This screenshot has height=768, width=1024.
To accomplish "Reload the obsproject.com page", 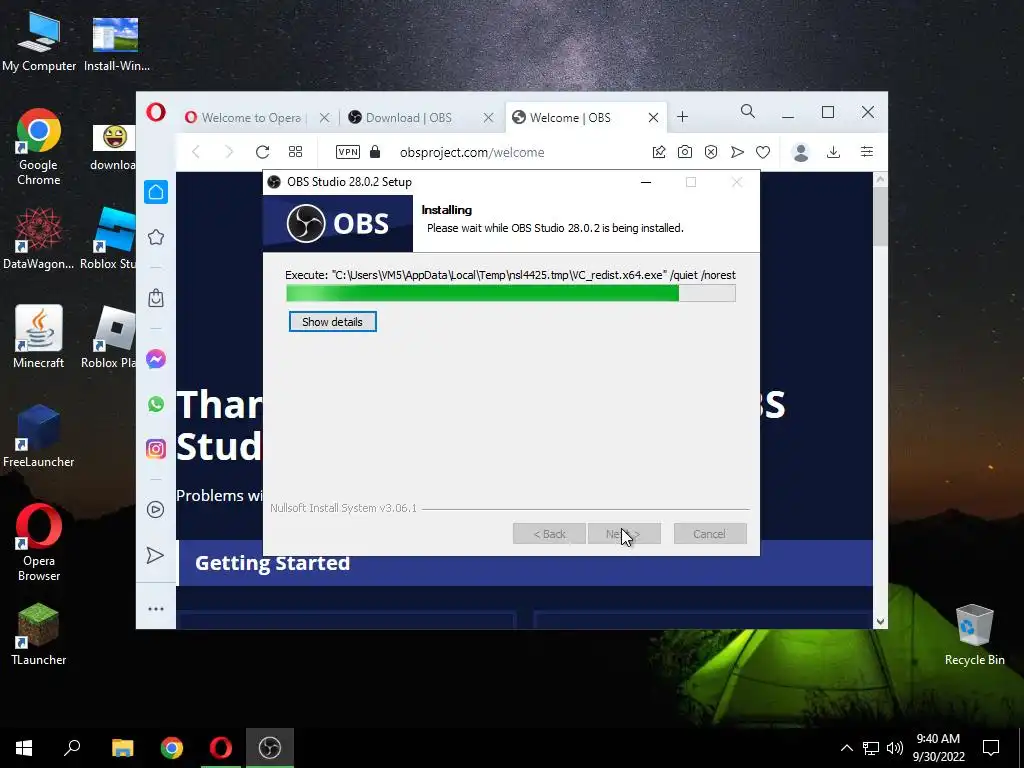I will (263, 152).
